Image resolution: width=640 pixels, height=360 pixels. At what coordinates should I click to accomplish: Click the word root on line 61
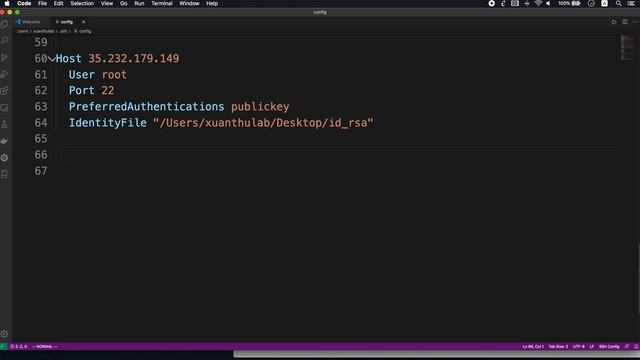(114, 75)
